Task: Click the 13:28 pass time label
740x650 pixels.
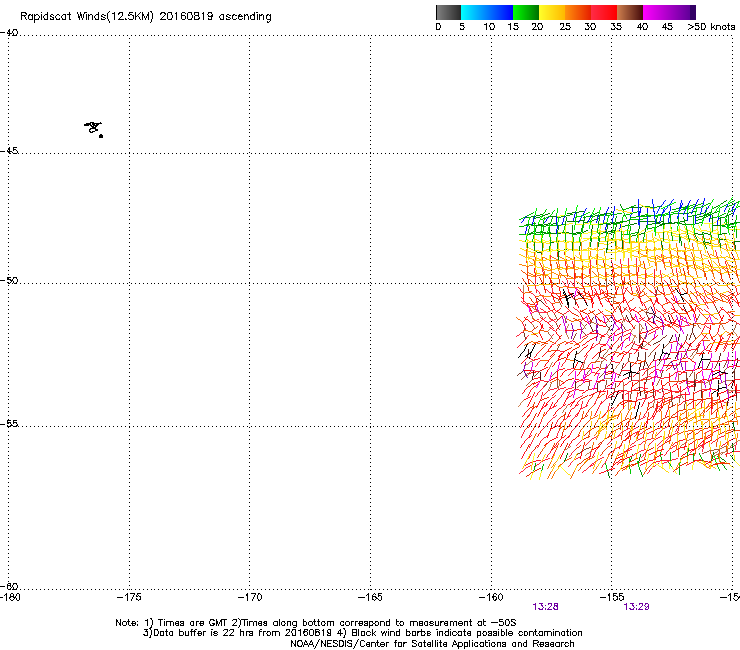Action: [x=546, y=607]
